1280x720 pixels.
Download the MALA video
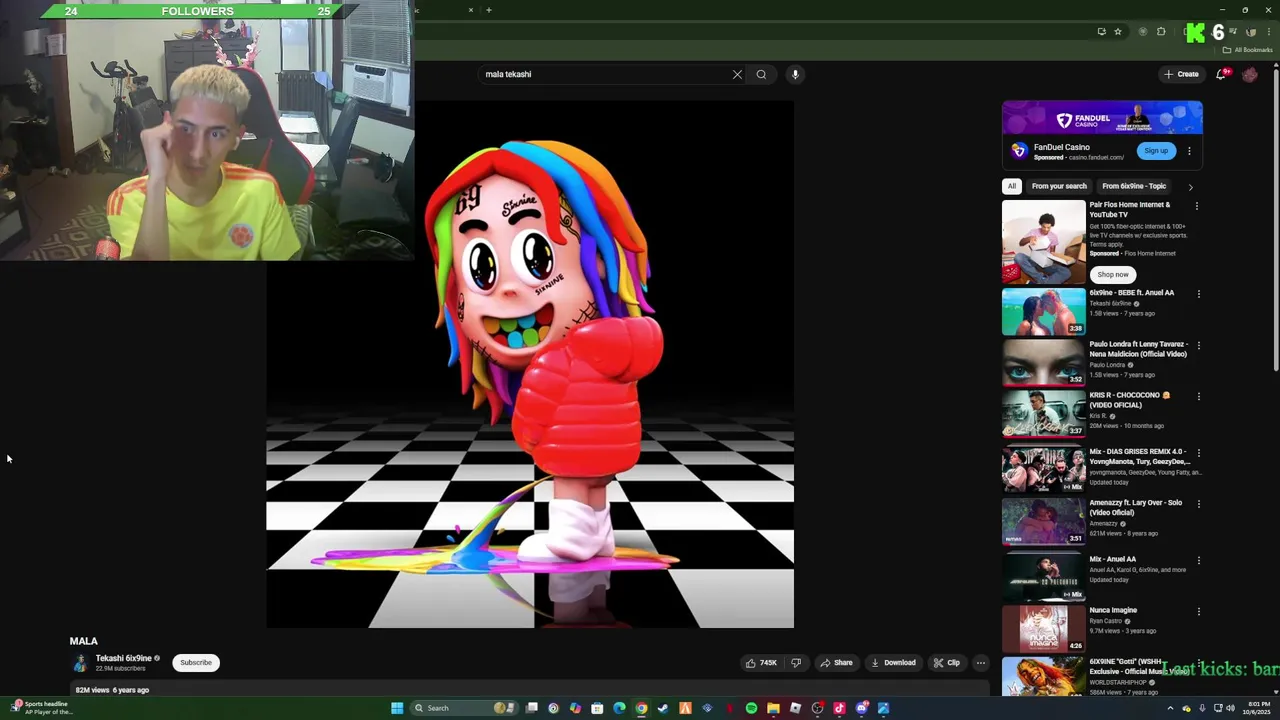[x=893, y=663]
